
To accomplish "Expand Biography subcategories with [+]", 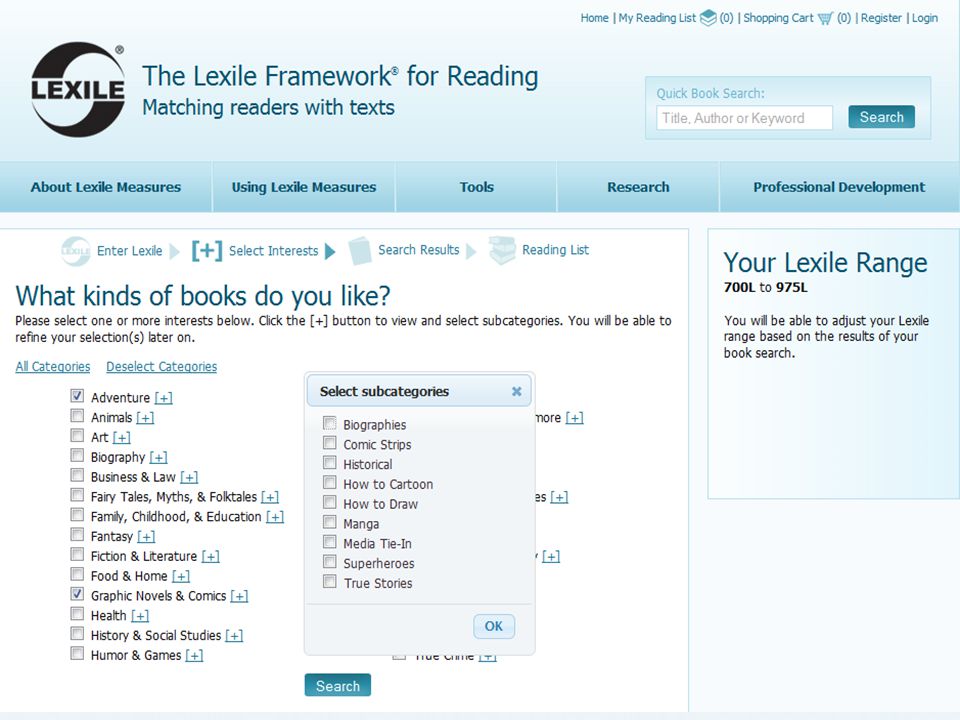I will coord(159,457).
